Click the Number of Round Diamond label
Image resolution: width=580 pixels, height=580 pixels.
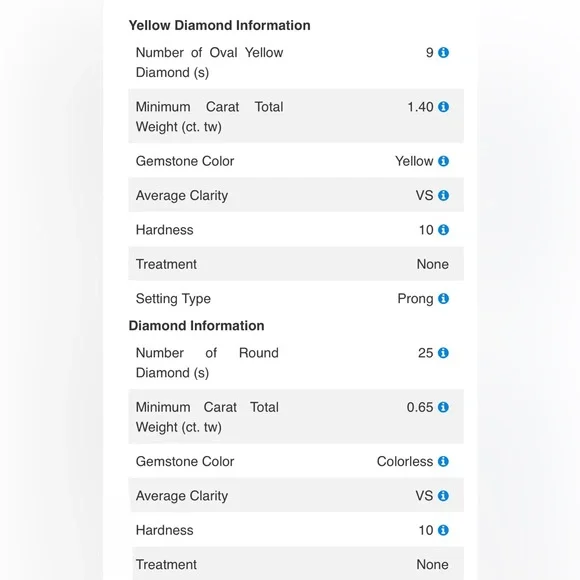click(x=207, y=363)
